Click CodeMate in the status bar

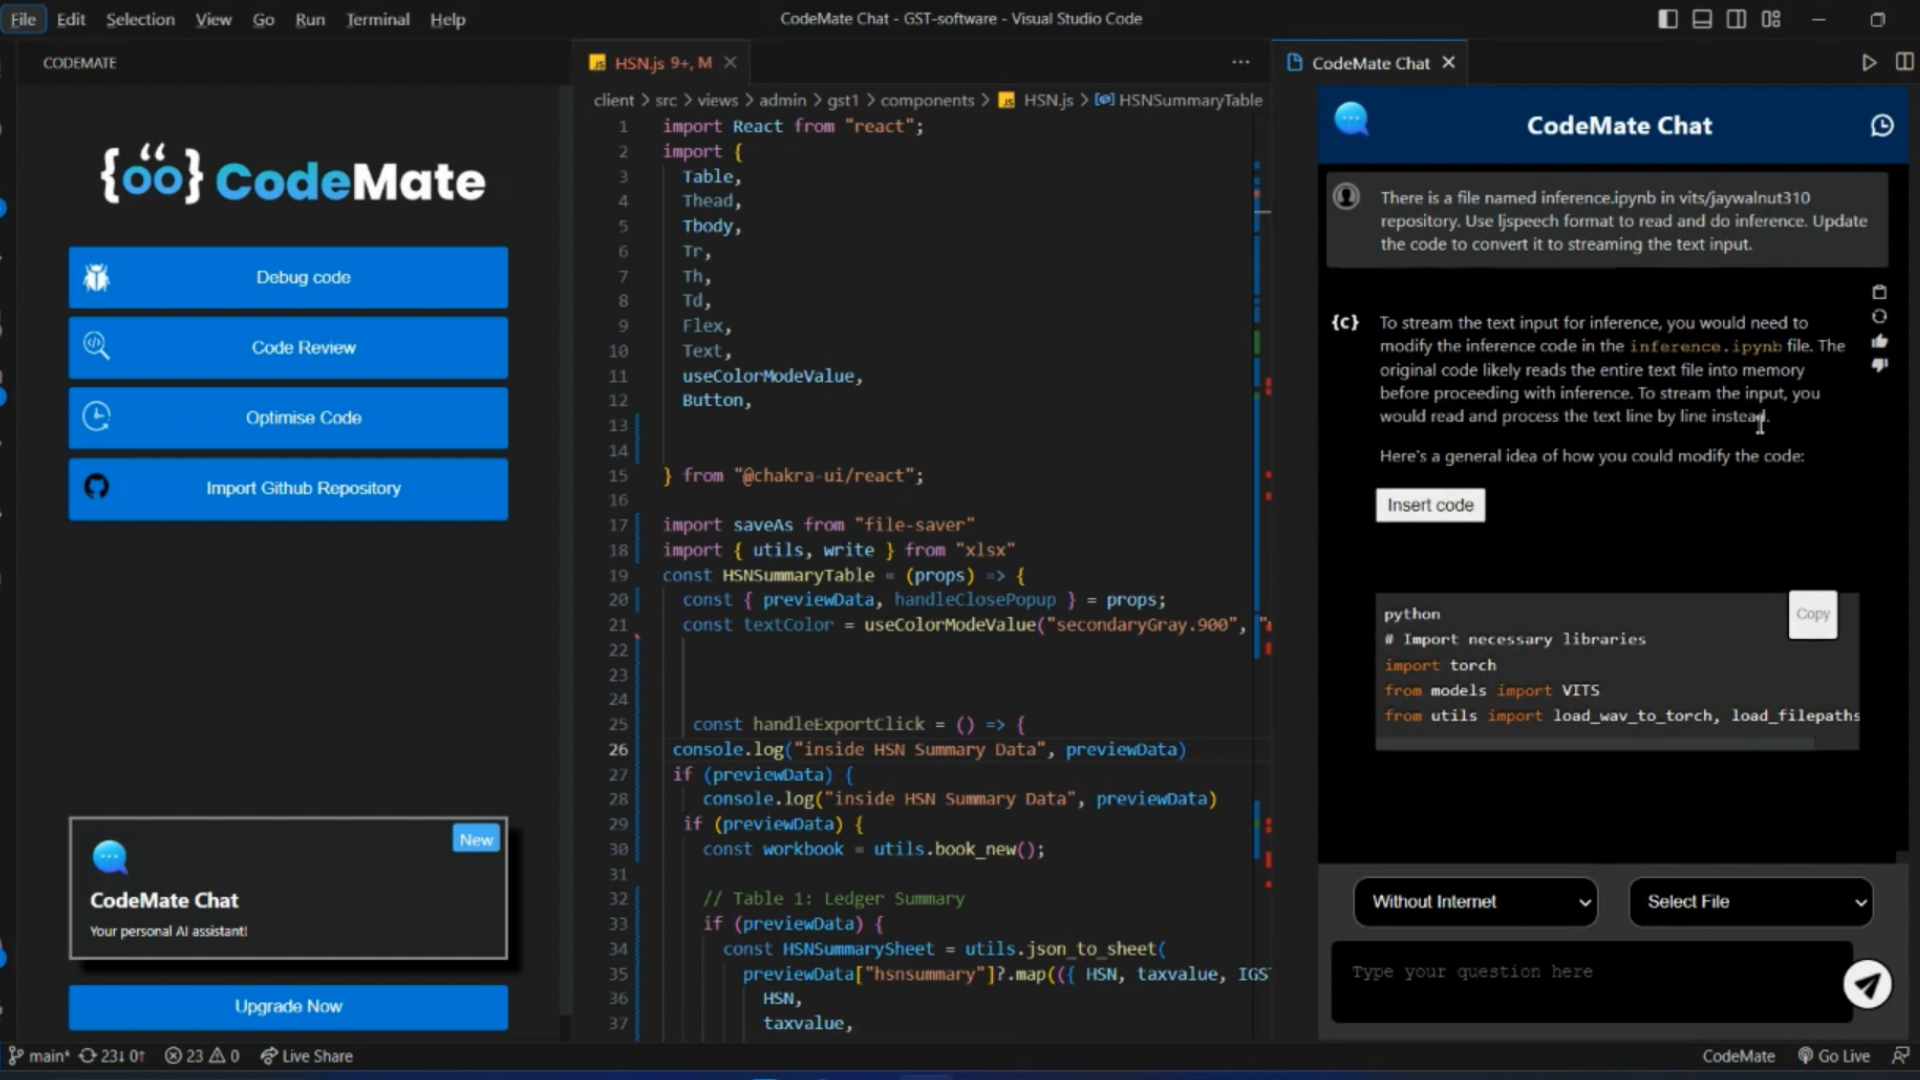click(1738, 1056)
